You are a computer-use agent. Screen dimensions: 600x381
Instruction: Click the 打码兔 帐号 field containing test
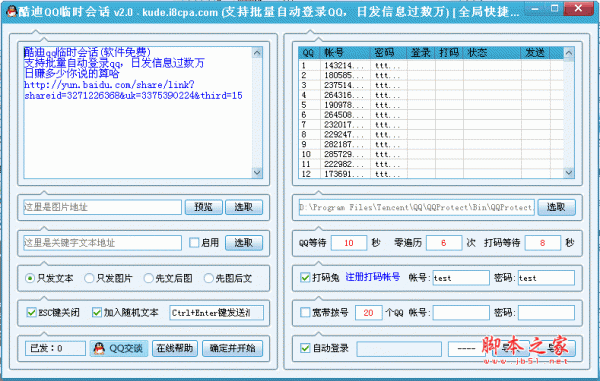461,278
